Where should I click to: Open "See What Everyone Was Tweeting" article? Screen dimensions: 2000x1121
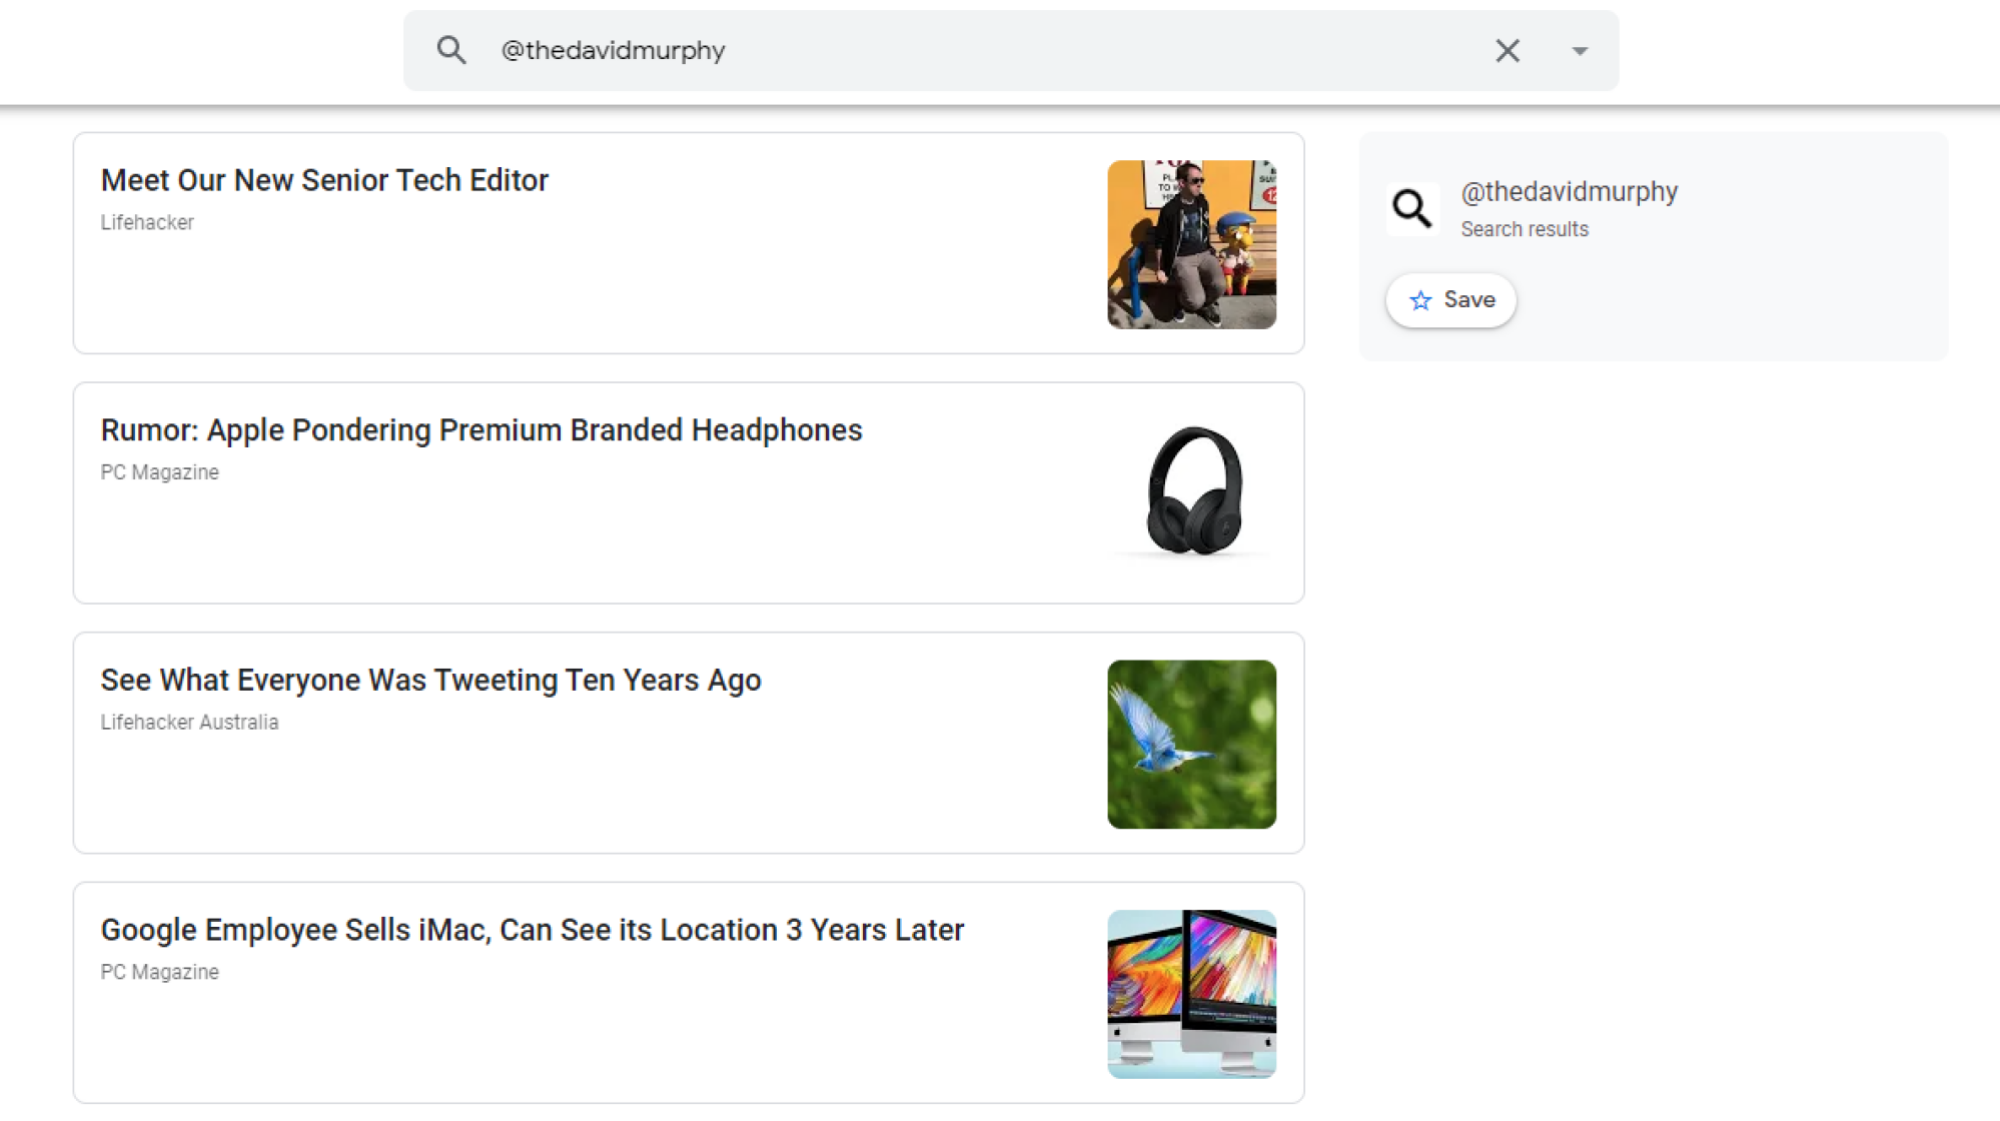pos(431,680)
